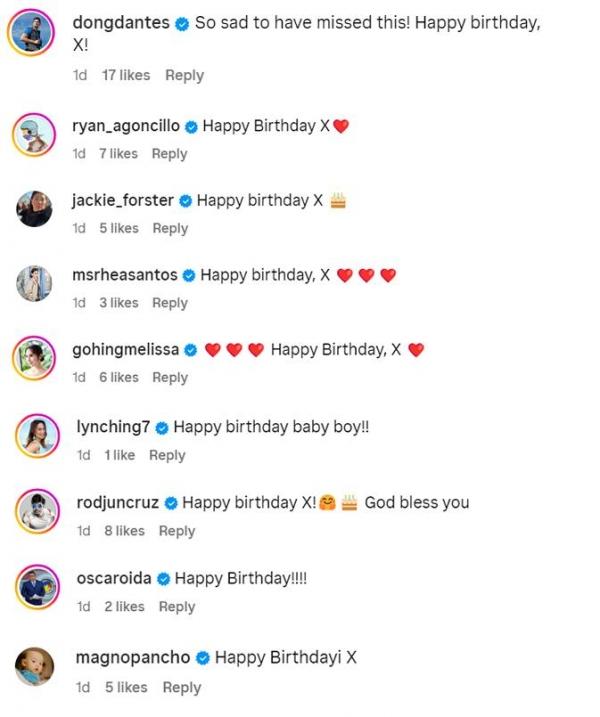Click the dongdantes username link

[122, 23]
